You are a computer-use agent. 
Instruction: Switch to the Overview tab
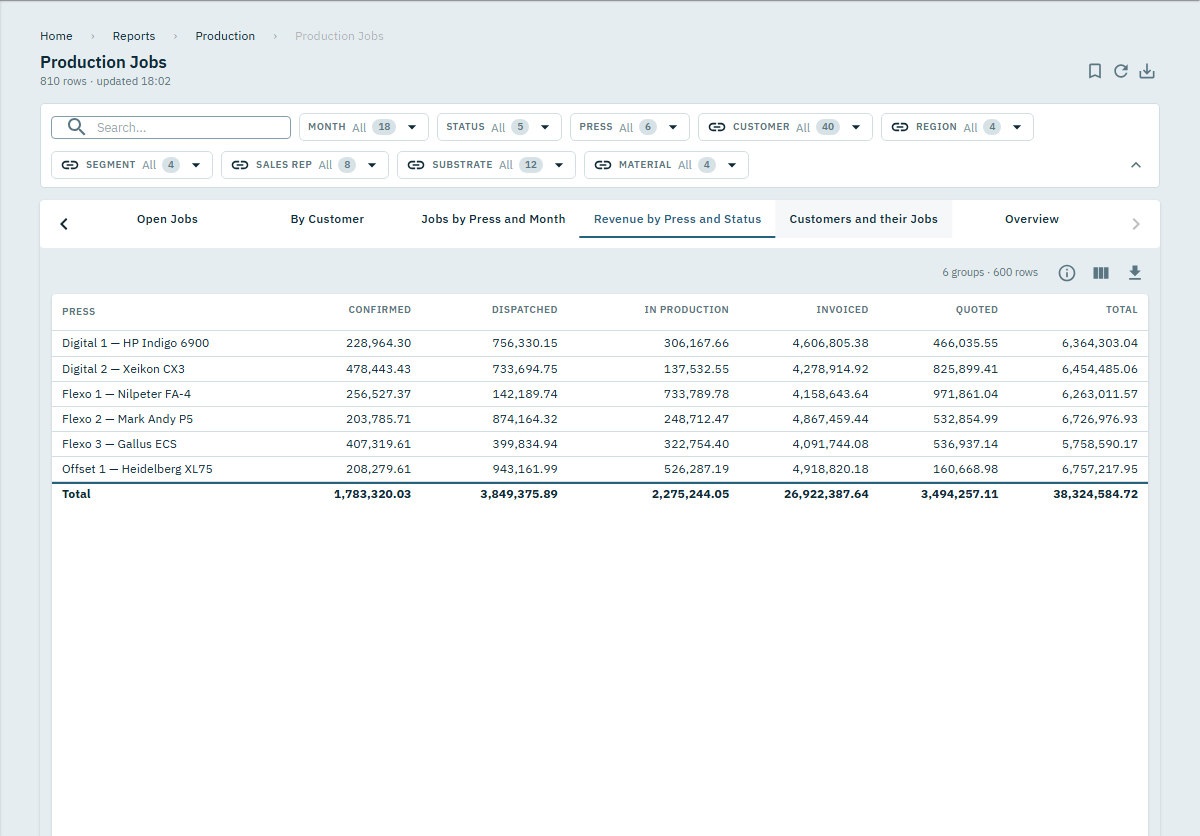[1031, 219]
